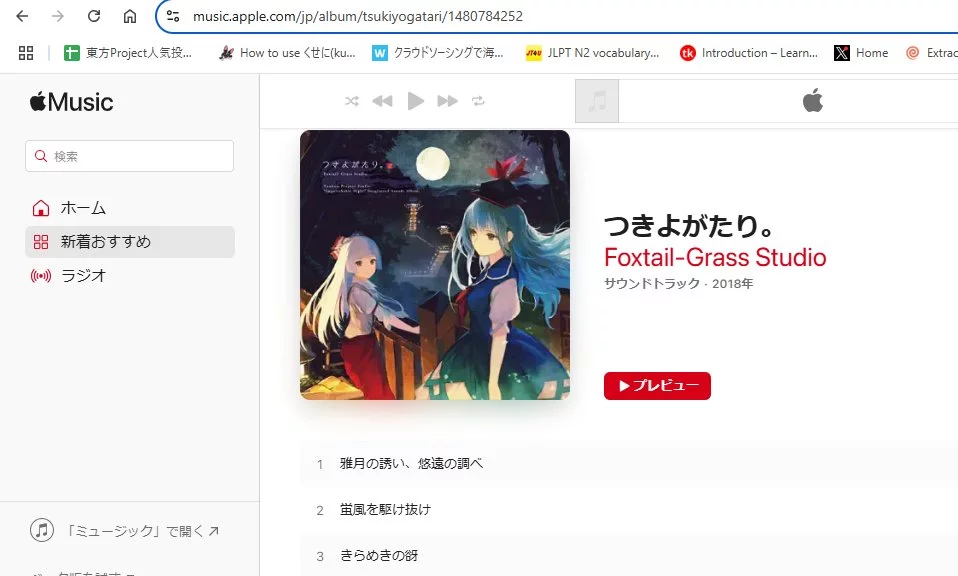Skip forward with the next track icon
The height and width of the screenshot is (576, 958).
tap(447, 101)
